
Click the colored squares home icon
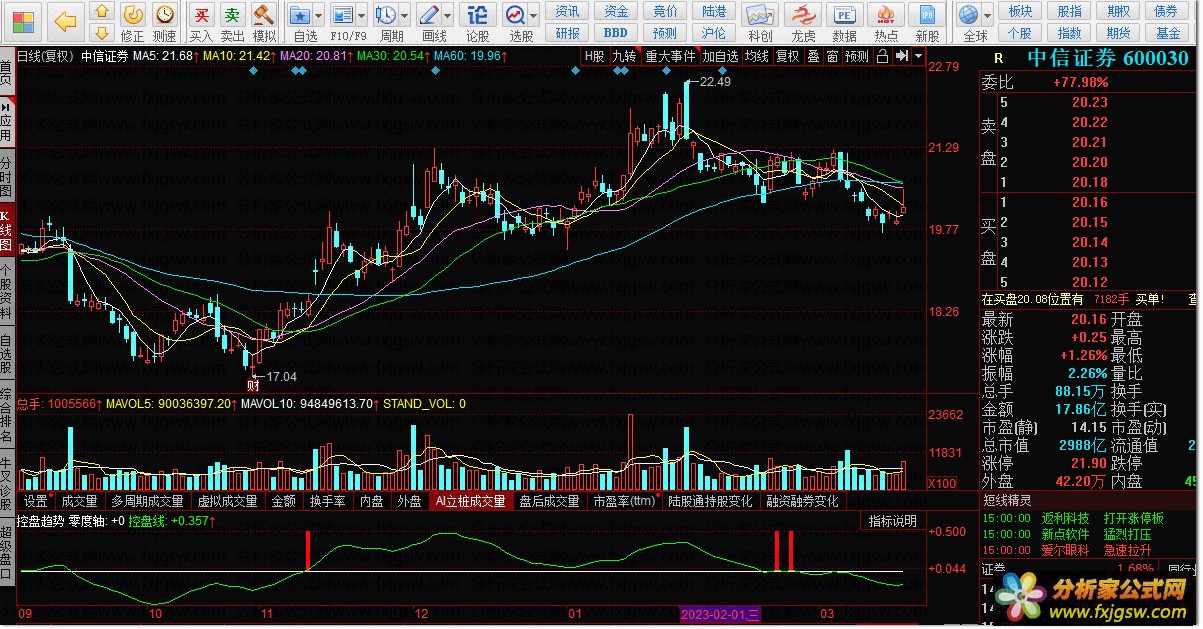pos(22,20)
